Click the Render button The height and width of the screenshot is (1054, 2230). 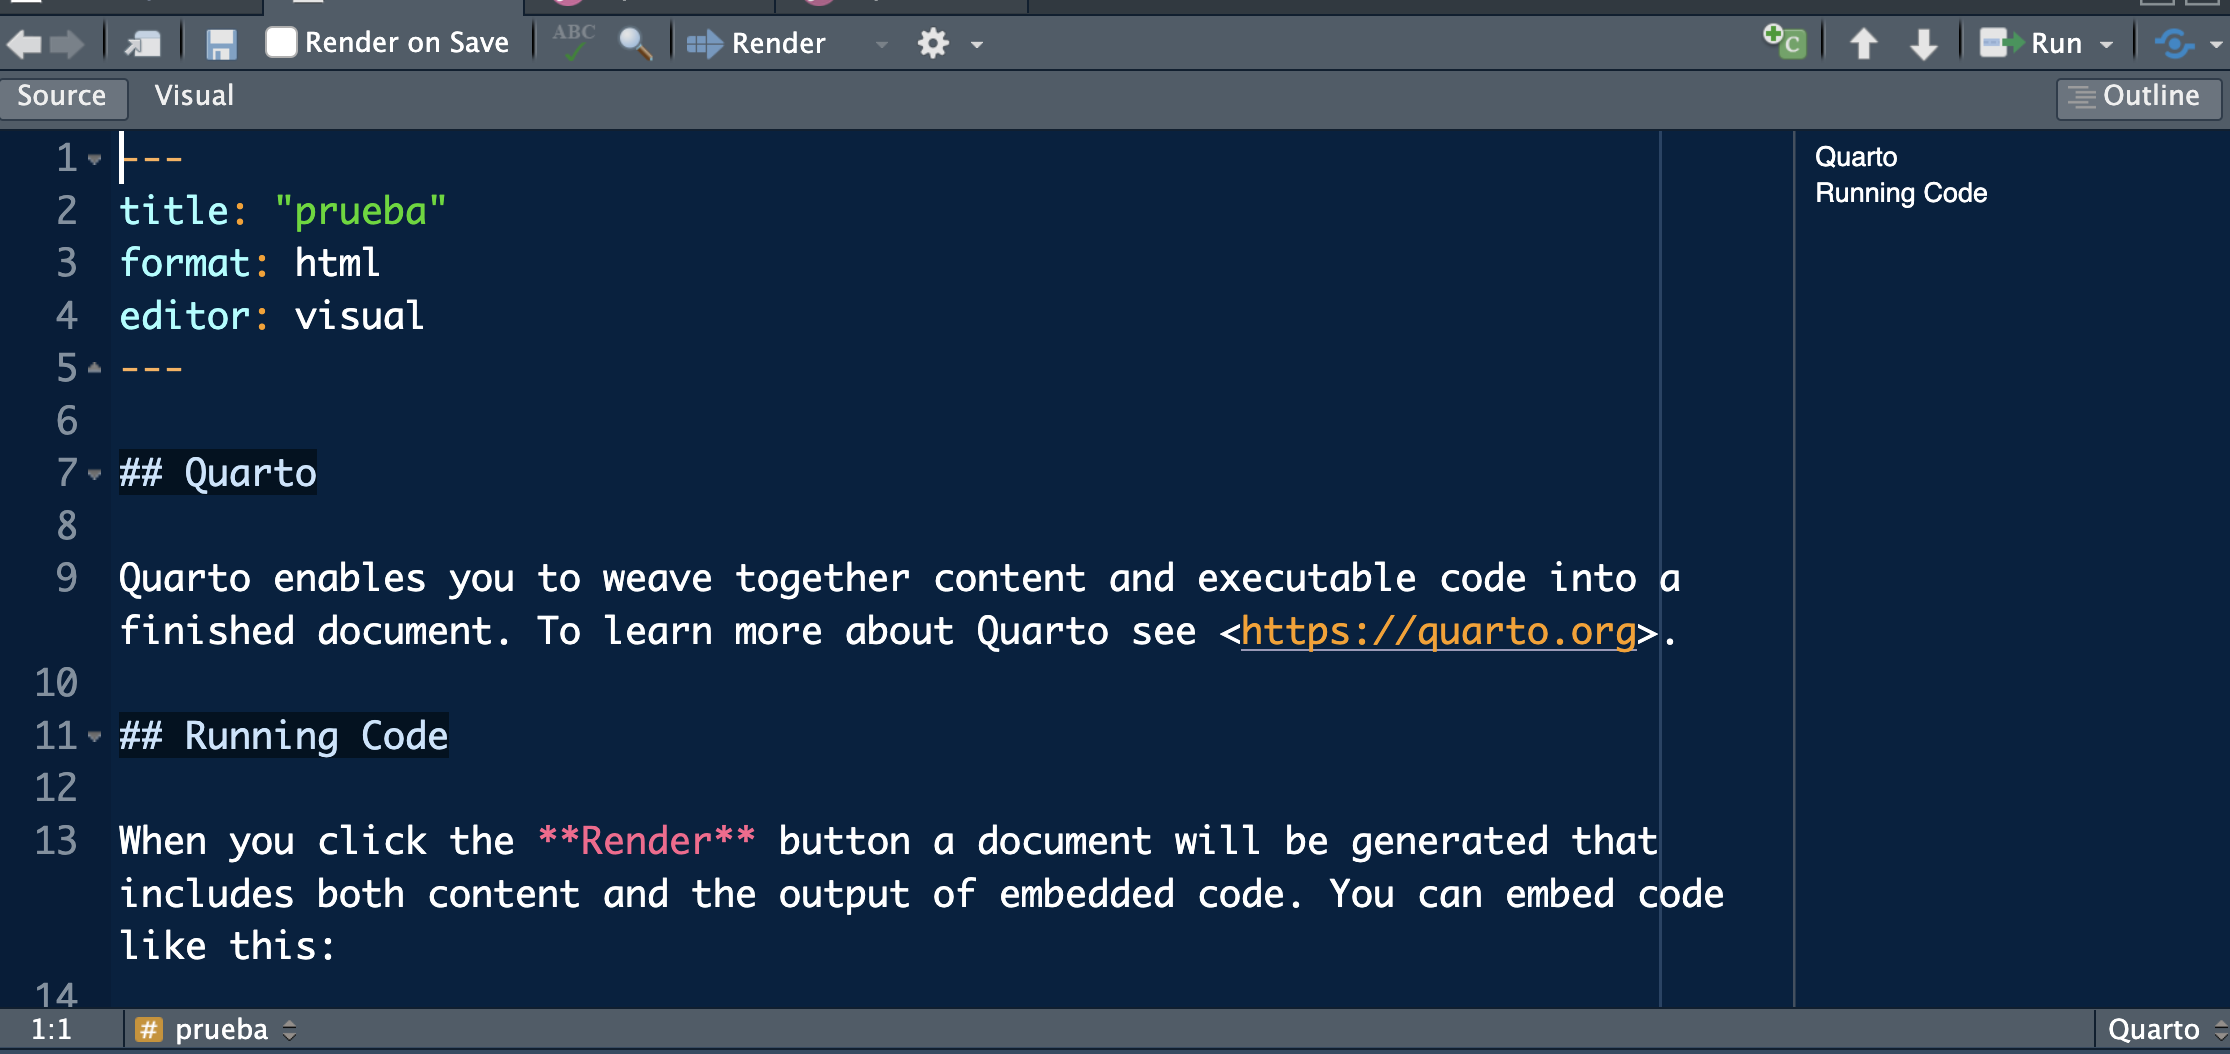point(758,44)
